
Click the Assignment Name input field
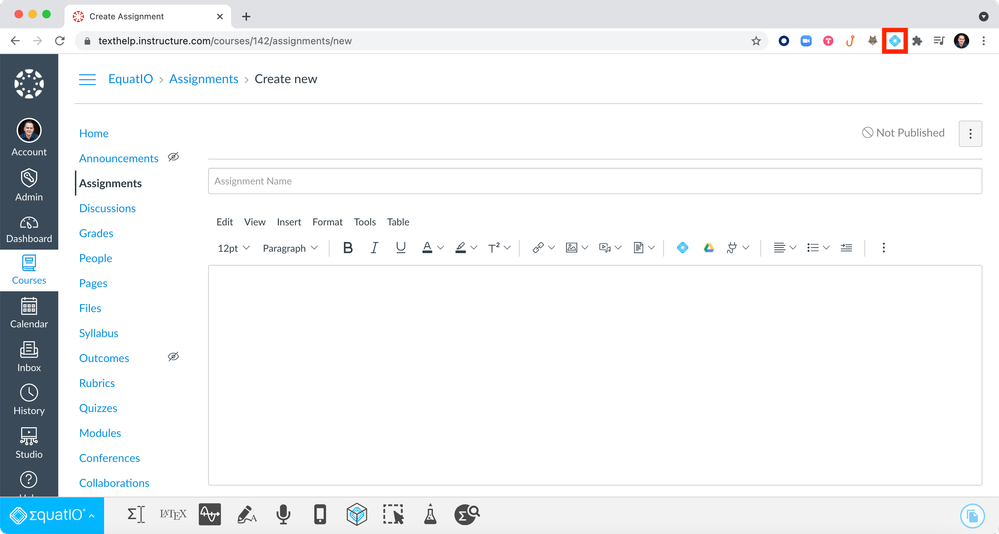594,181
